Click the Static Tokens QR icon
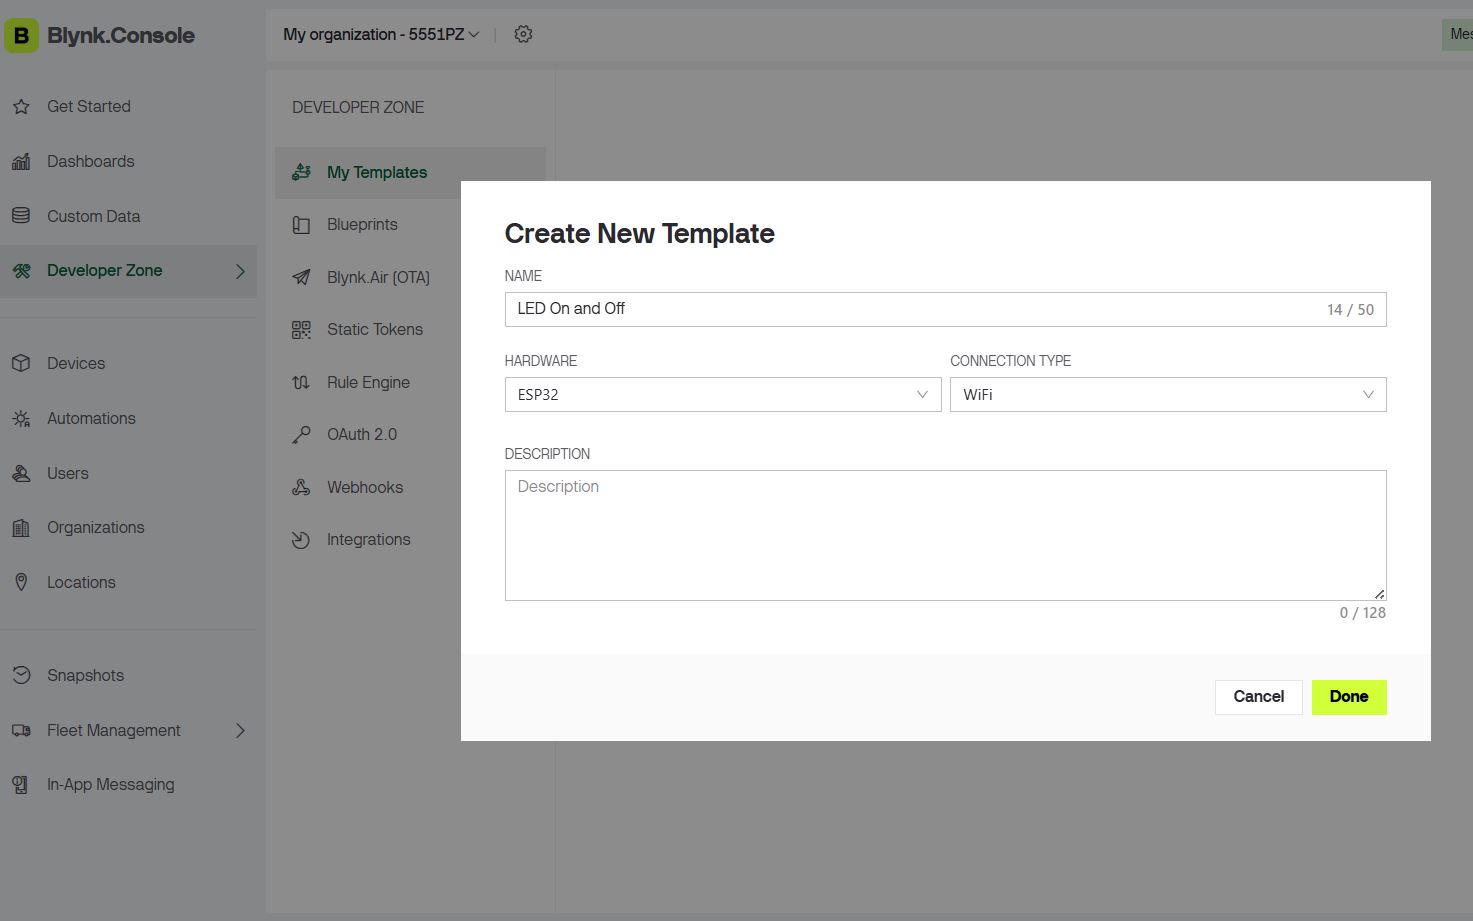Viewport: 1473px width, 921px height. (301, 330)
